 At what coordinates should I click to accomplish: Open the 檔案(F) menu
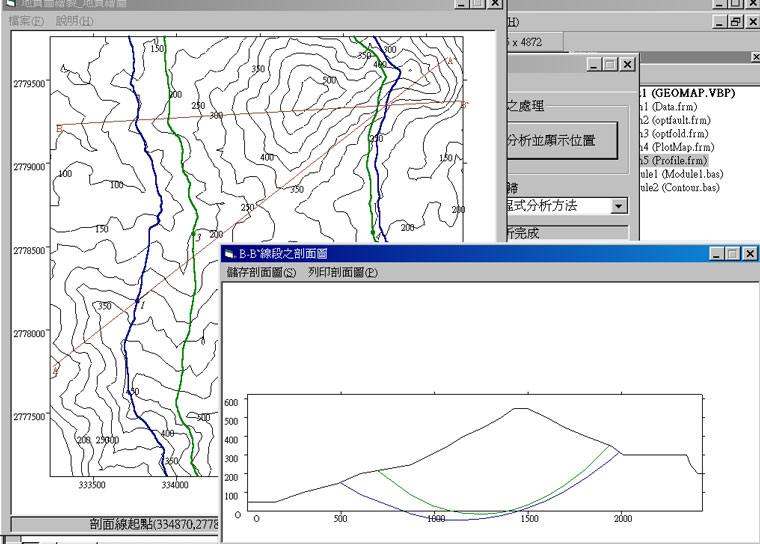pos(26,21)
